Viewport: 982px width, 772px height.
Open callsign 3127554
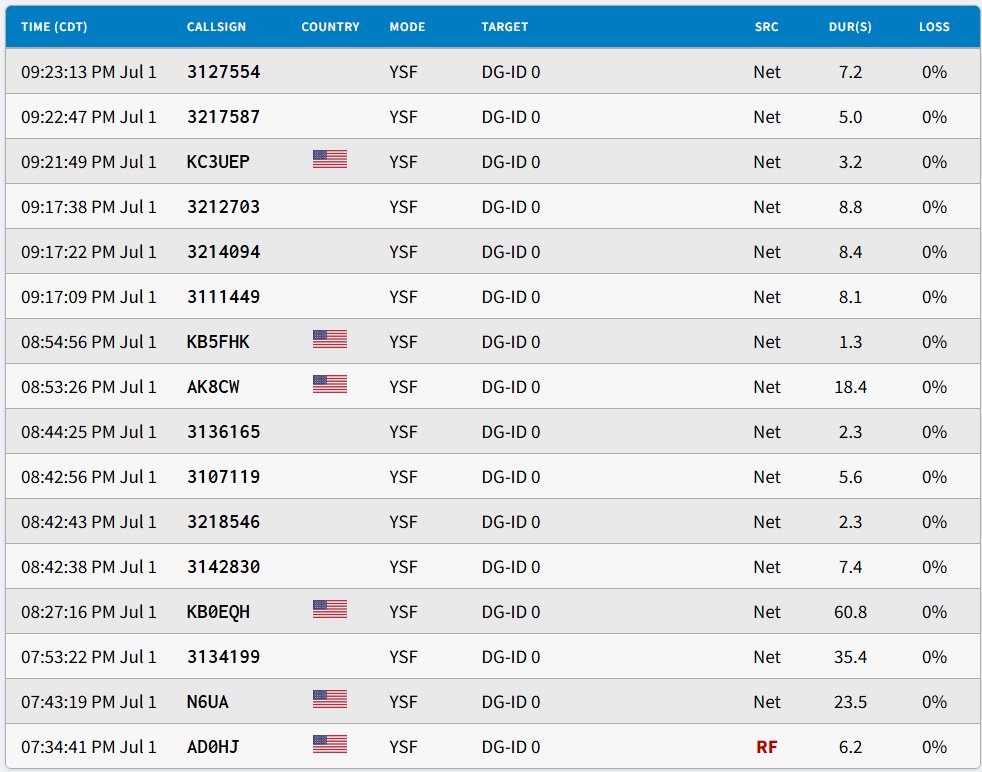(224, 72)
